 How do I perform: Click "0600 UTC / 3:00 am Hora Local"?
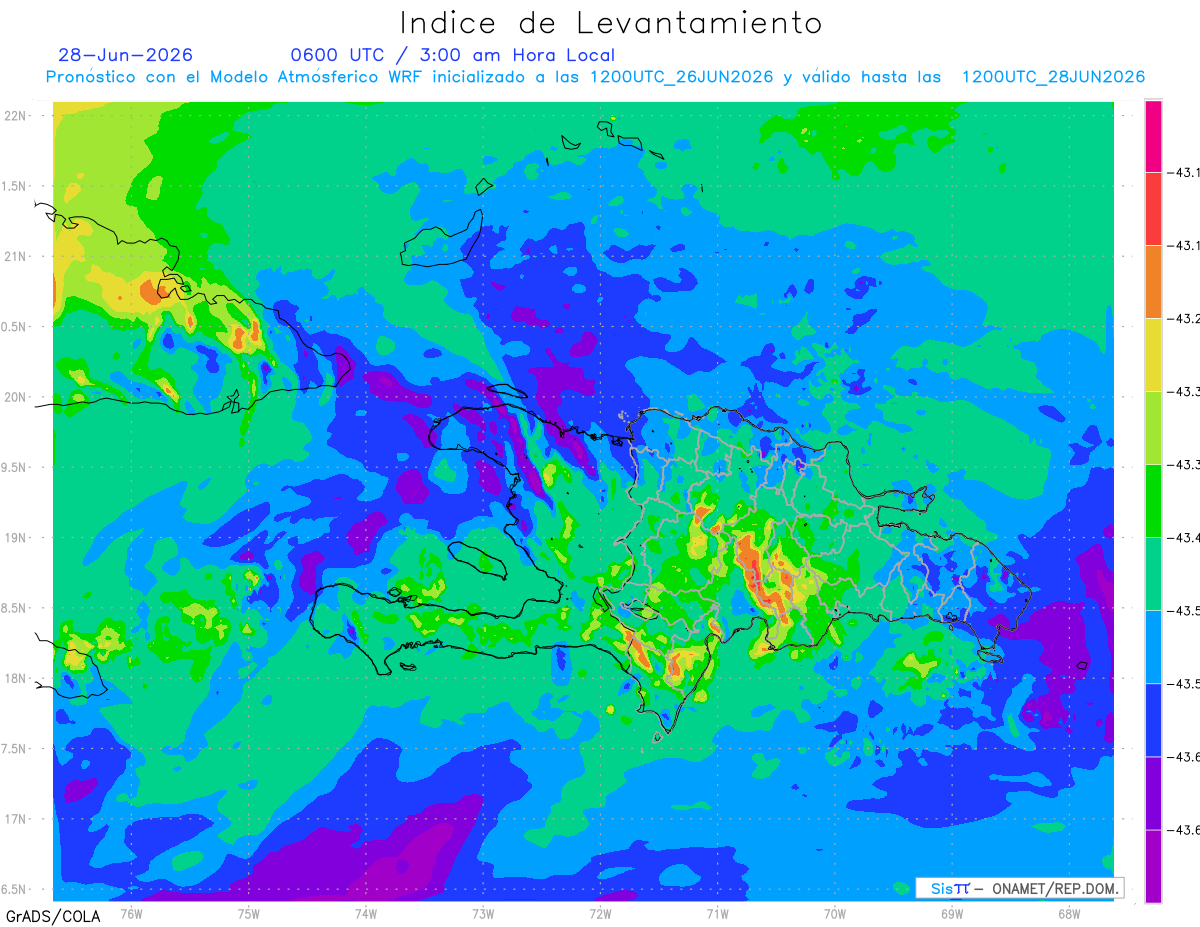[x=453, y=55]
